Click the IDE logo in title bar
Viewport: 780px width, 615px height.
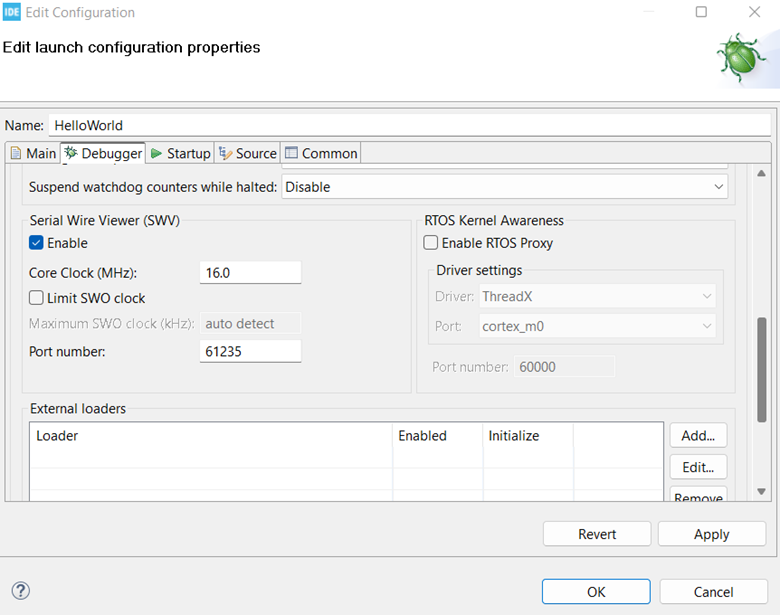12,13
